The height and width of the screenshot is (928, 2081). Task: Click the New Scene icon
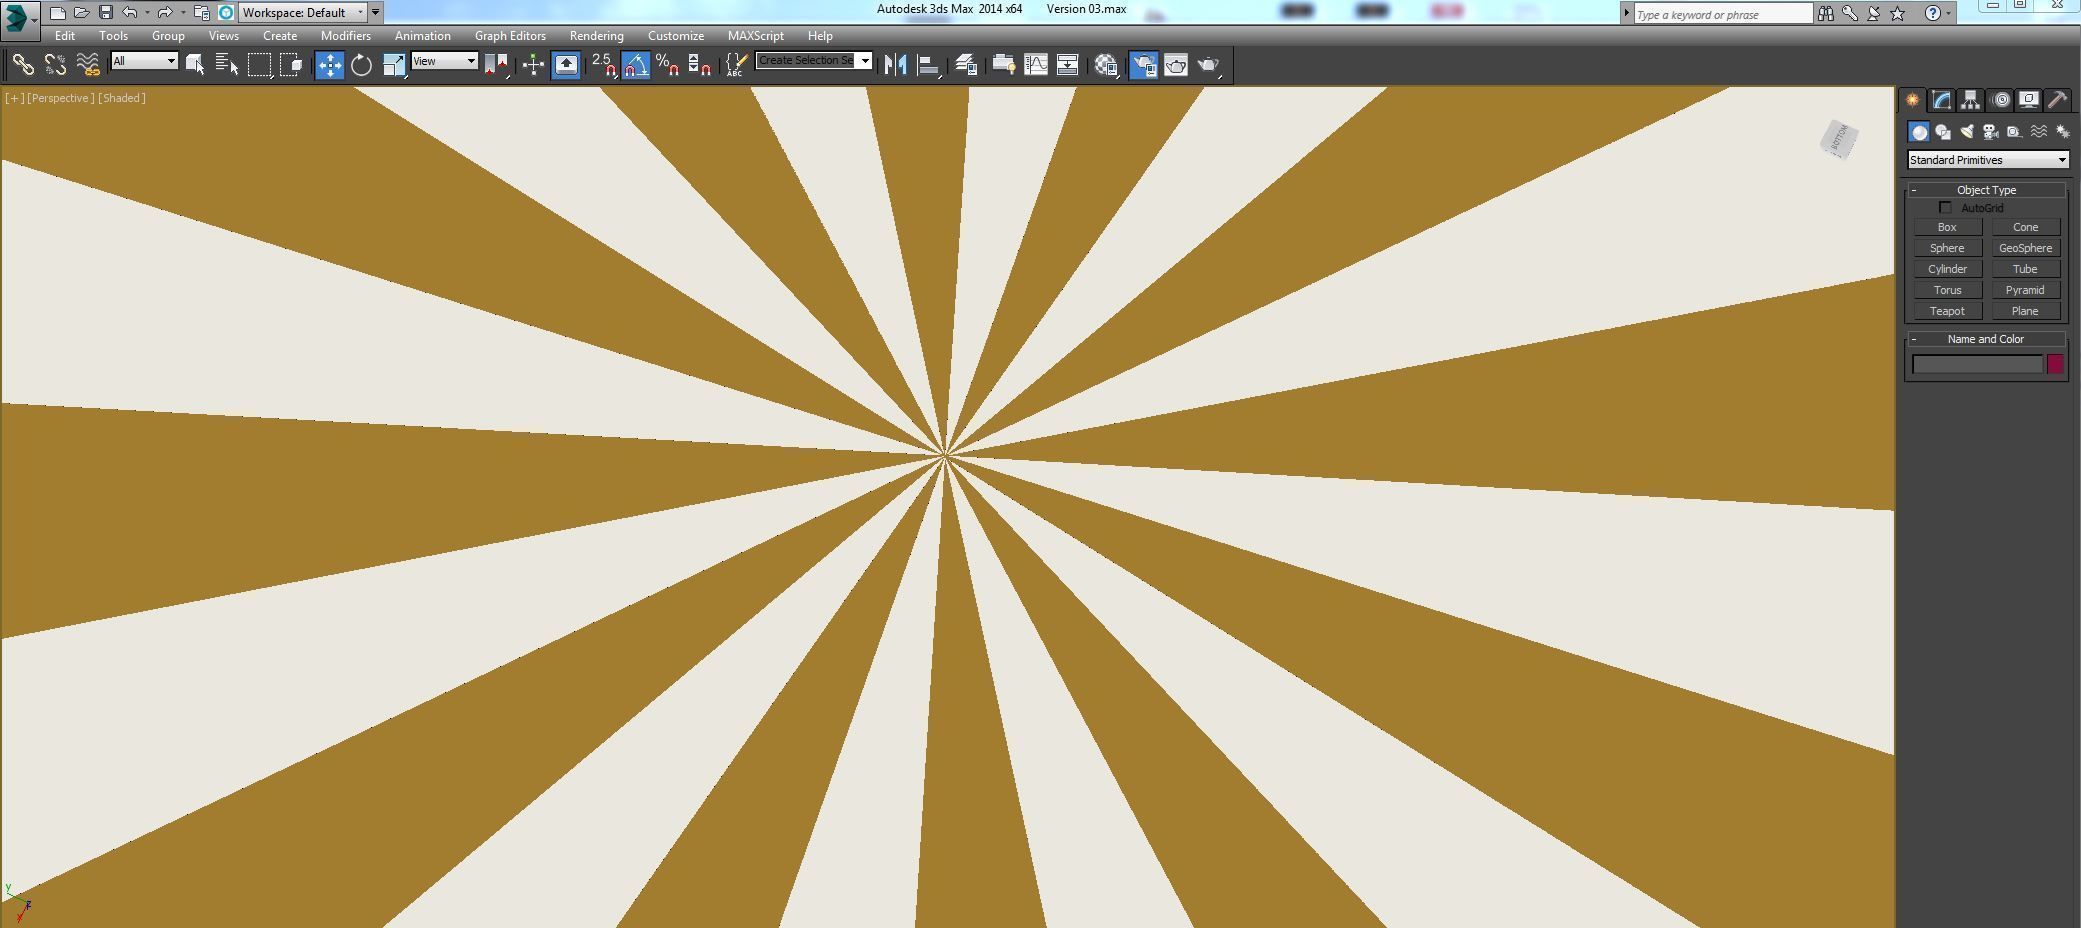point(58,13)
